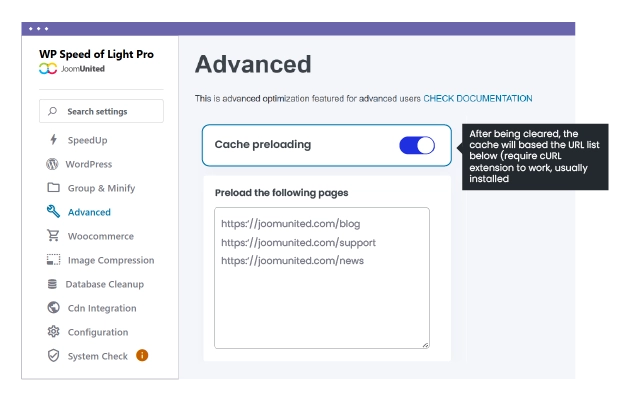Click the JoomUnited logo icon
Viewport: 630px width, 401px height.
[x=48, y=69]
